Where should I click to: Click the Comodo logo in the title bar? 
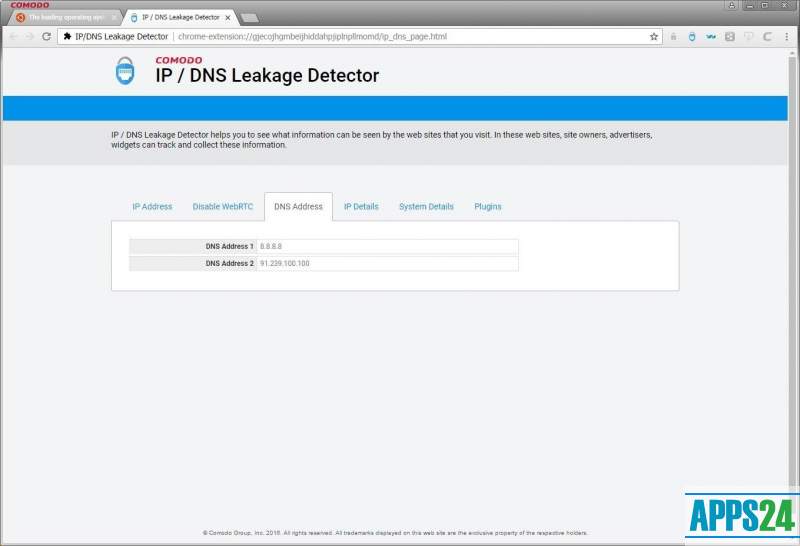tap(30, 5)
